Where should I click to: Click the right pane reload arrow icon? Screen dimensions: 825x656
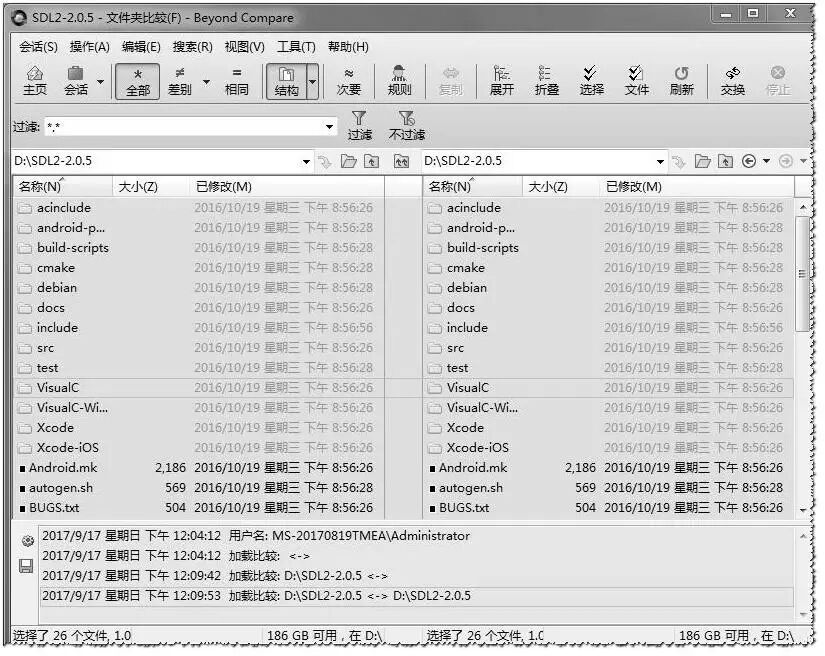679,162
